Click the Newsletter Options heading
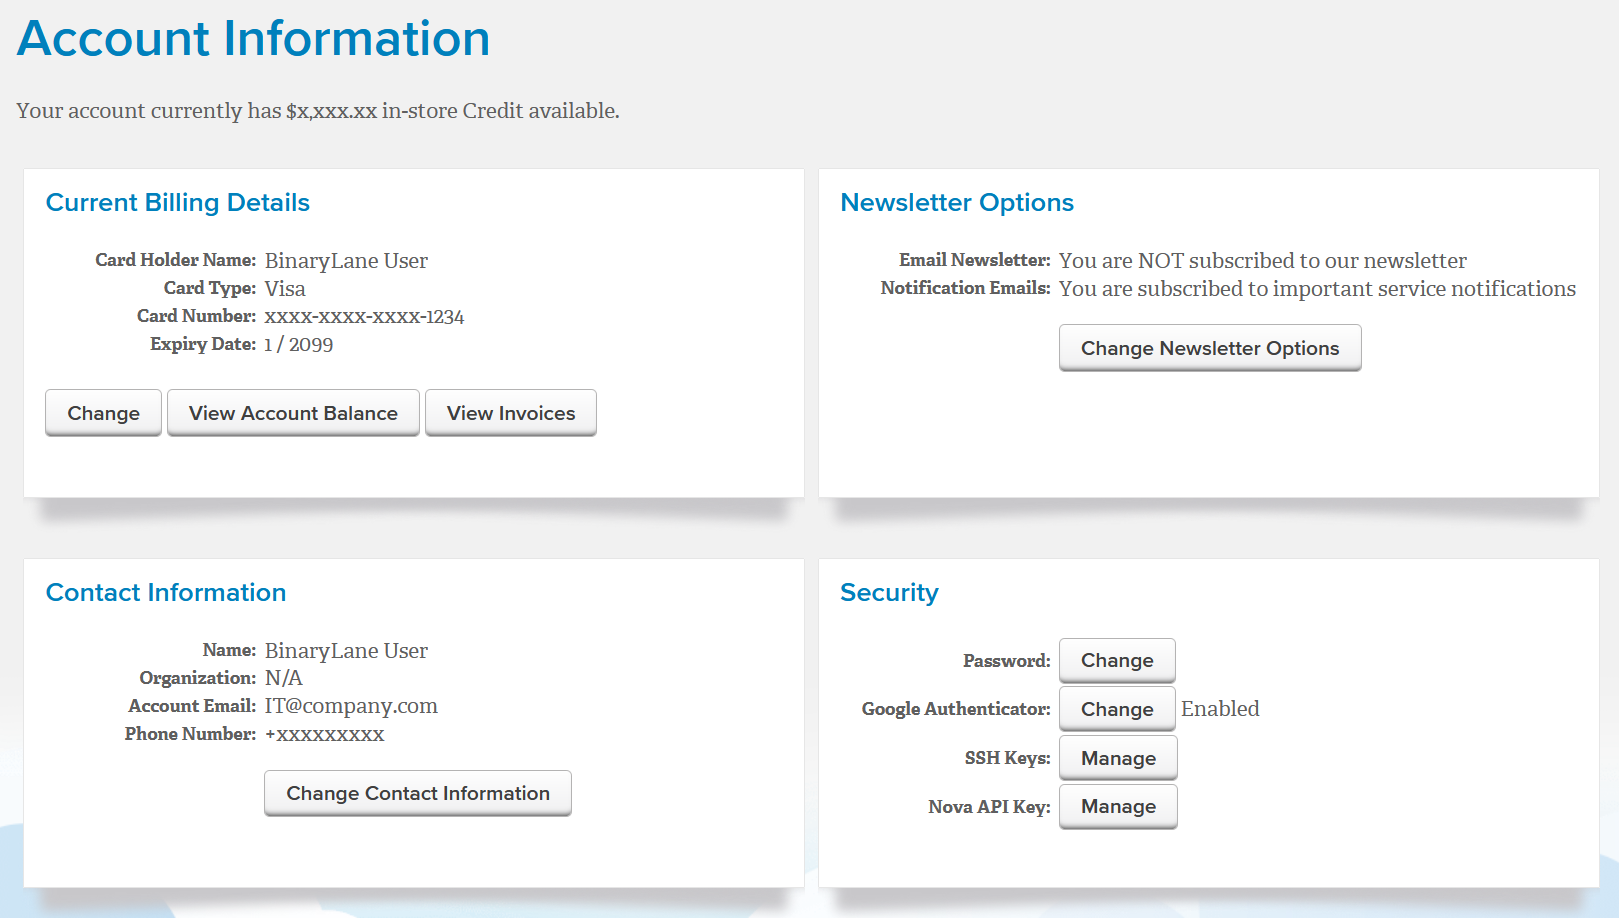The height and width of the screenshot is (918, 1619). point(957,202)
